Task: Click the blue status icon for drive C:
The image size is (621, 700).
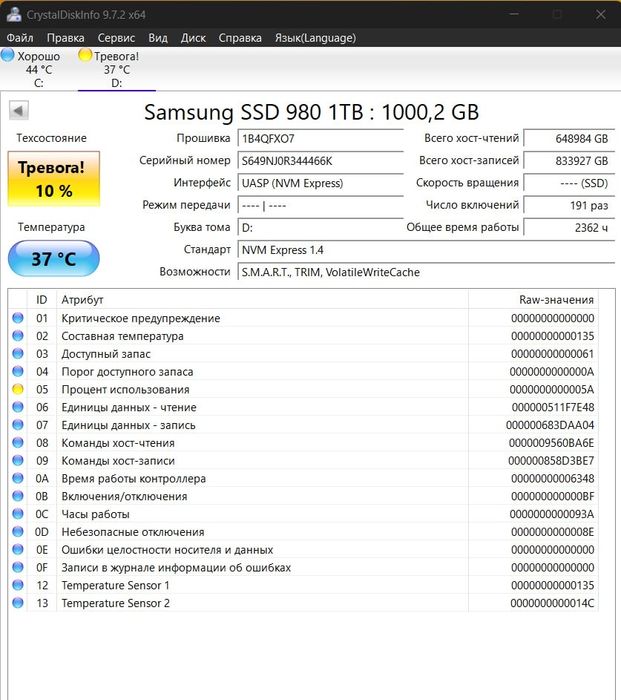Action: click(x=8, y=55)
